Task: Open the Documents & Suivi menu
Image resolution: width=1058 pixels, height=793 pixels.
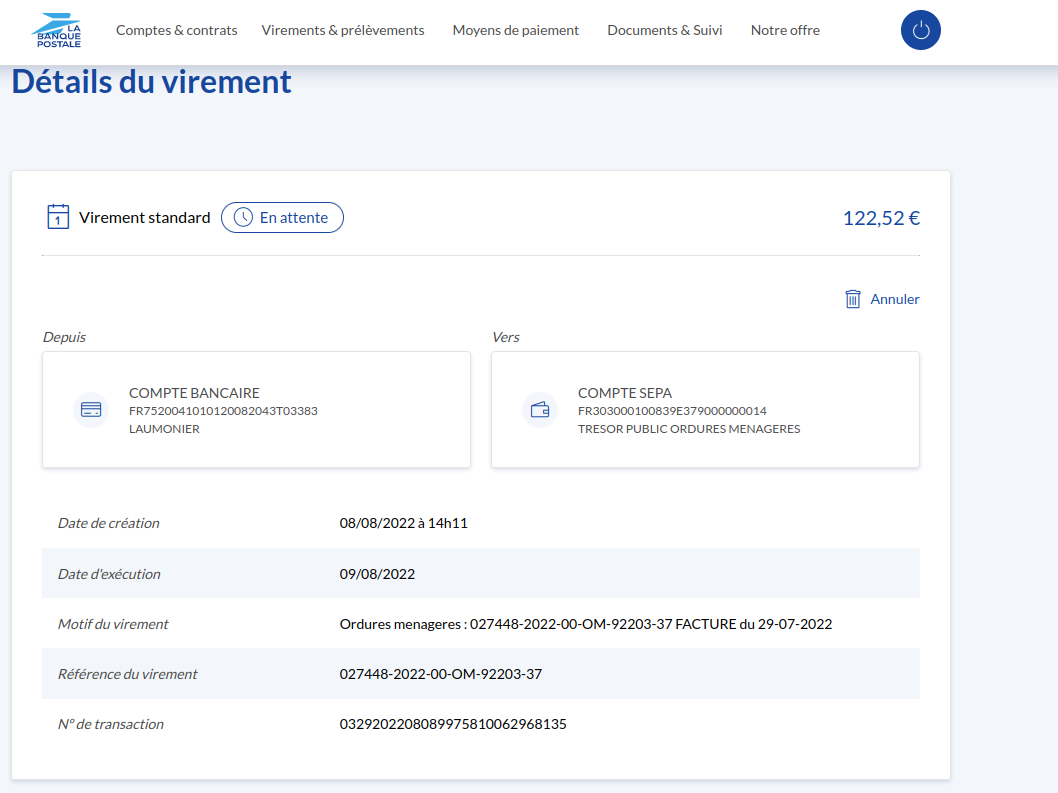Action: click(665, 30)
